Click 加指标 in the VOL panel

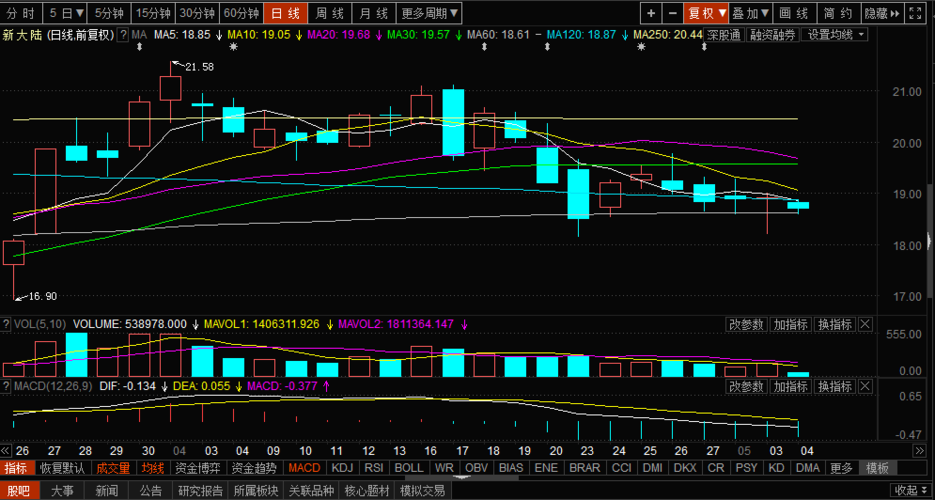pos(790,324)
